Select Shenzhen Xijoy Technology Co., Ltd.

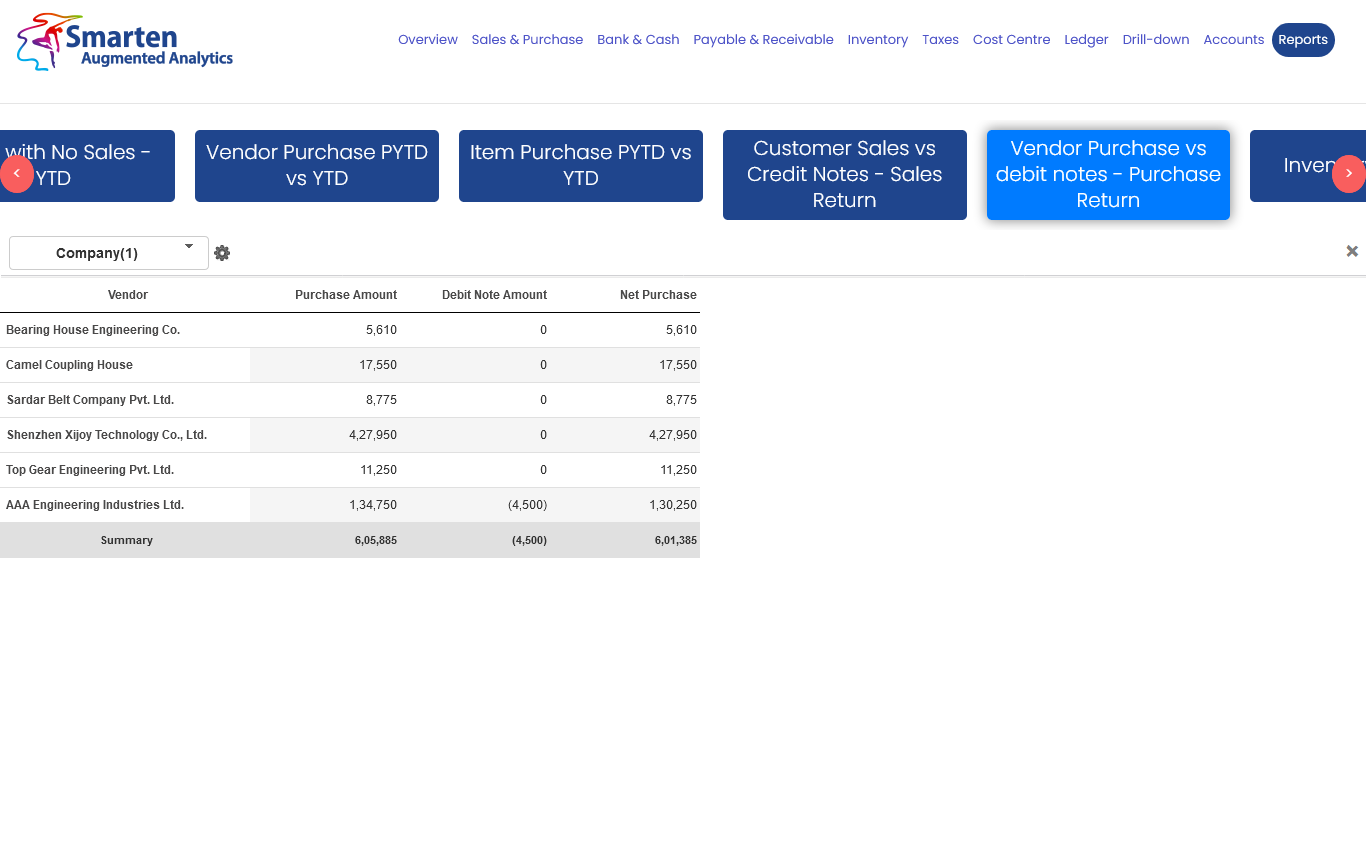pos(106,435)
